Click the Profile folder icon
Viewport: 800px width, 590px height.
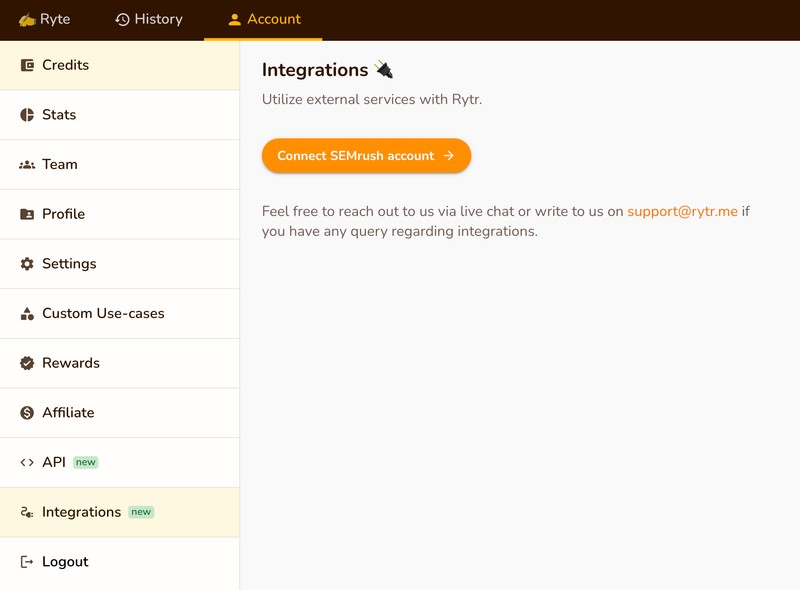coord(27,214)
